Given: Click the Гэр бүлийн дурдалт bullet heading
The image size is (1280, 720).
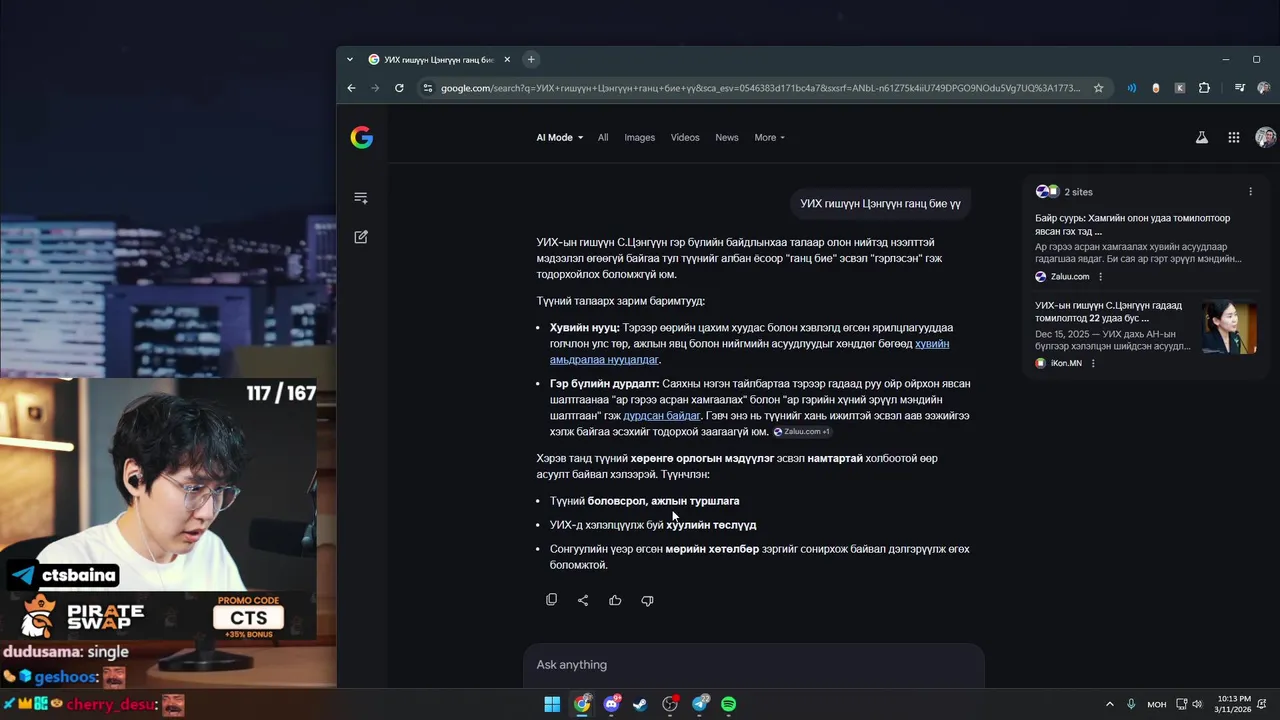Looking at the screenshot, I should [x=604, y=384].
